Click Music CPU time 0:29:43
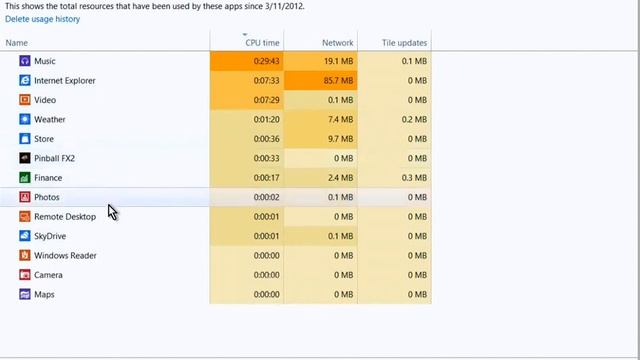Screen dimensions: 640x360 click(267, 61)
